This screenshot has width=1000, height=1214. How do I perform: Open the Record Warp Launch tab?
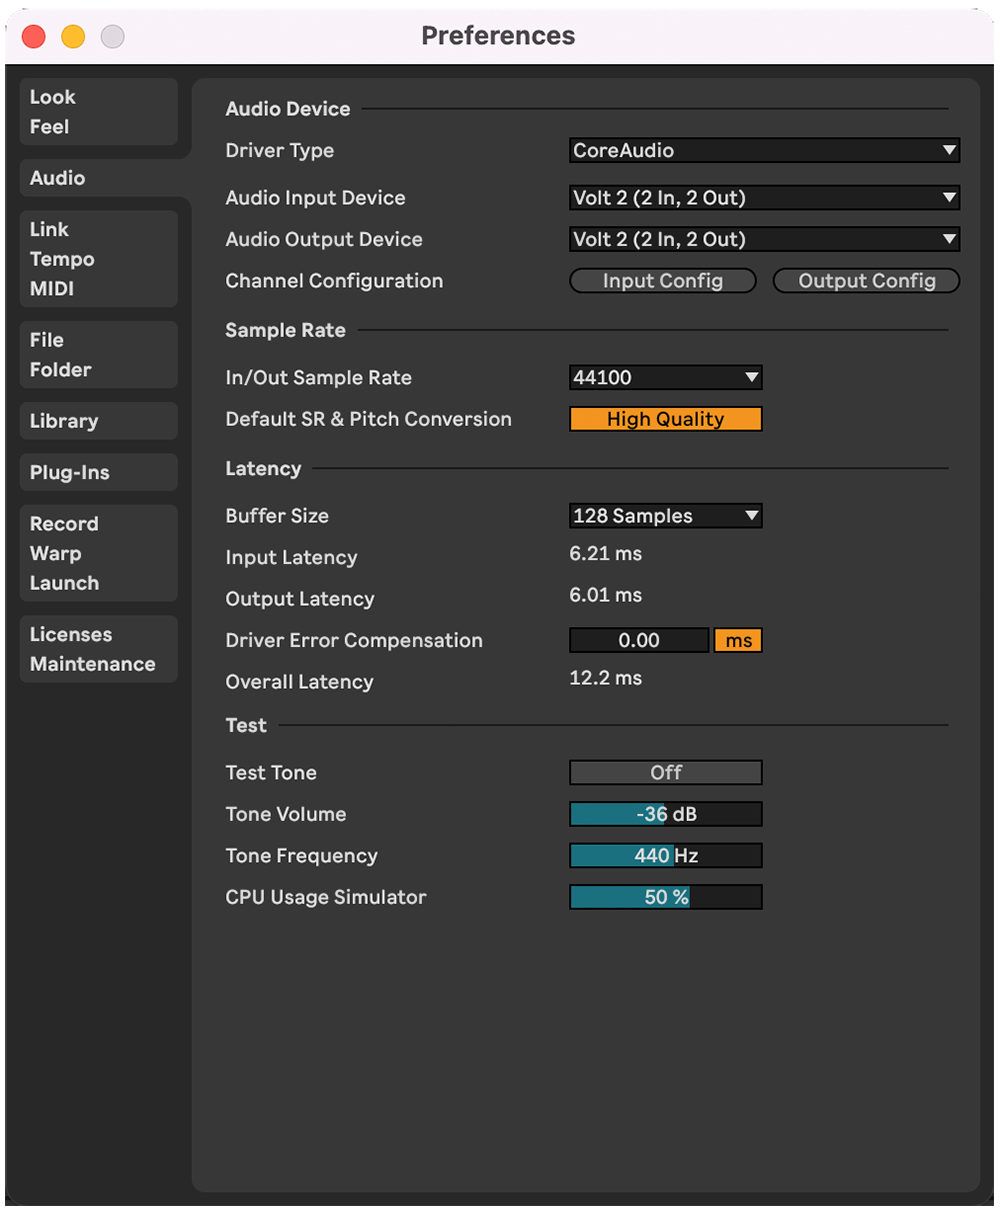98,553
